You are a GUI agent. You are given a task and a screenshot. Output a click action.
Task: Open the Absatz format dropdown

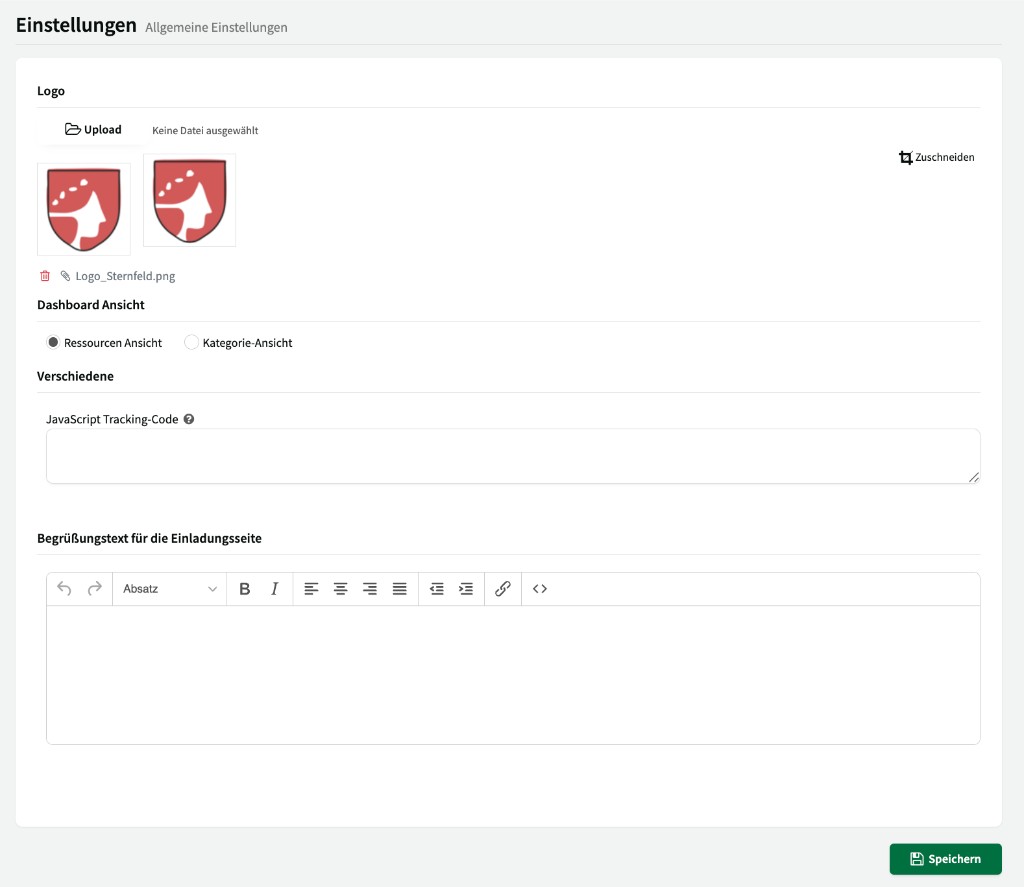pos(169,589)
